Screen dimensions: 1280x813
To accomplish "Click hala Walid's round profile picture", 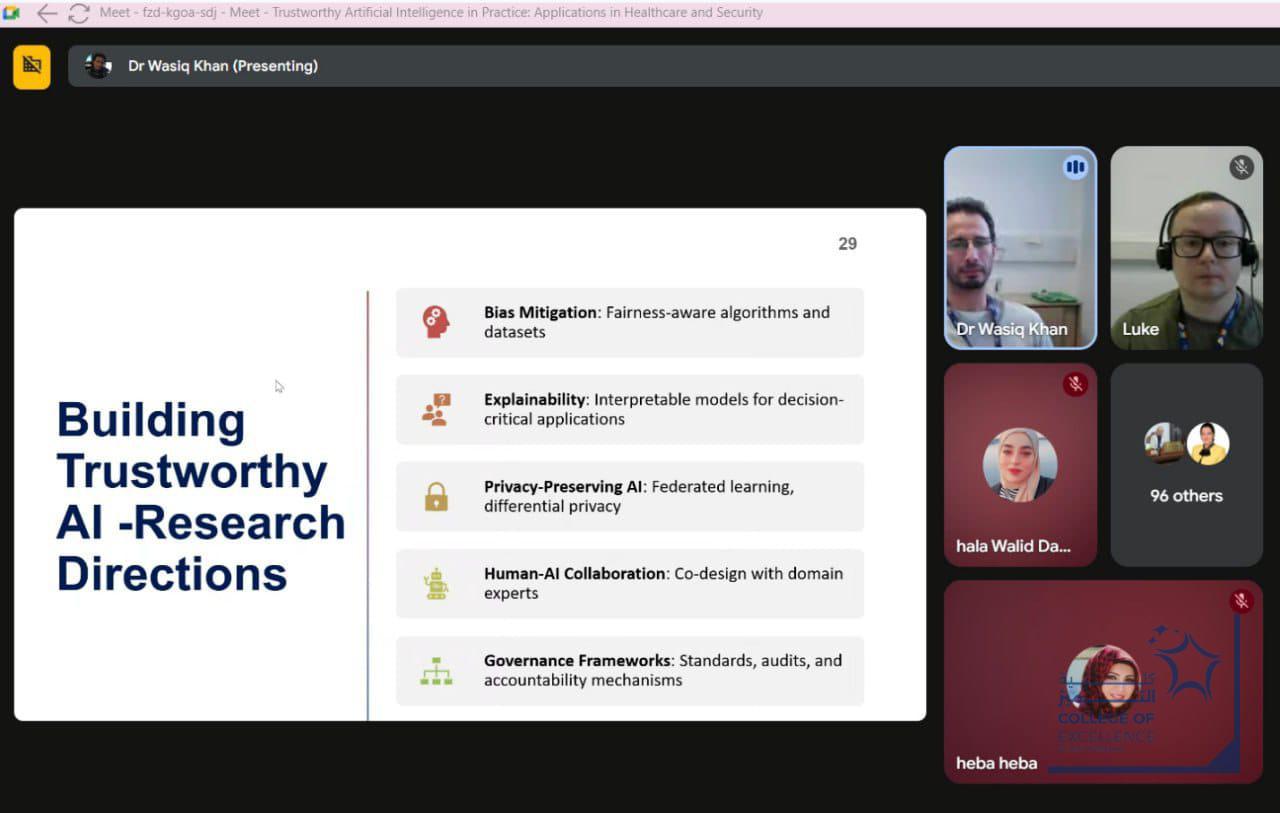I will (1020, 465).
